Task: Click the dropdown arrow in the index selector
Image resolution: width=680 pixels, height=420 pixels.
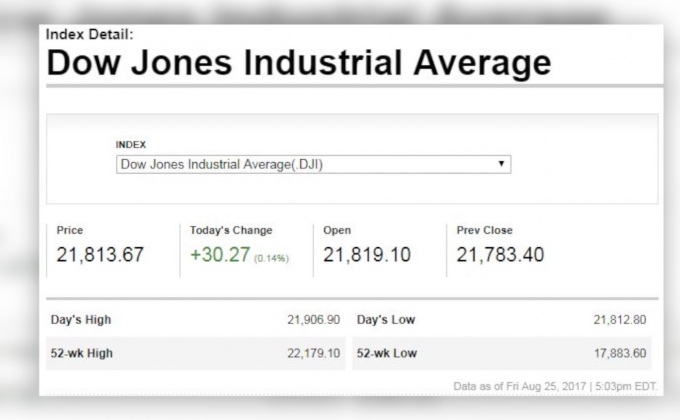Action: click(x=499, y=163)
